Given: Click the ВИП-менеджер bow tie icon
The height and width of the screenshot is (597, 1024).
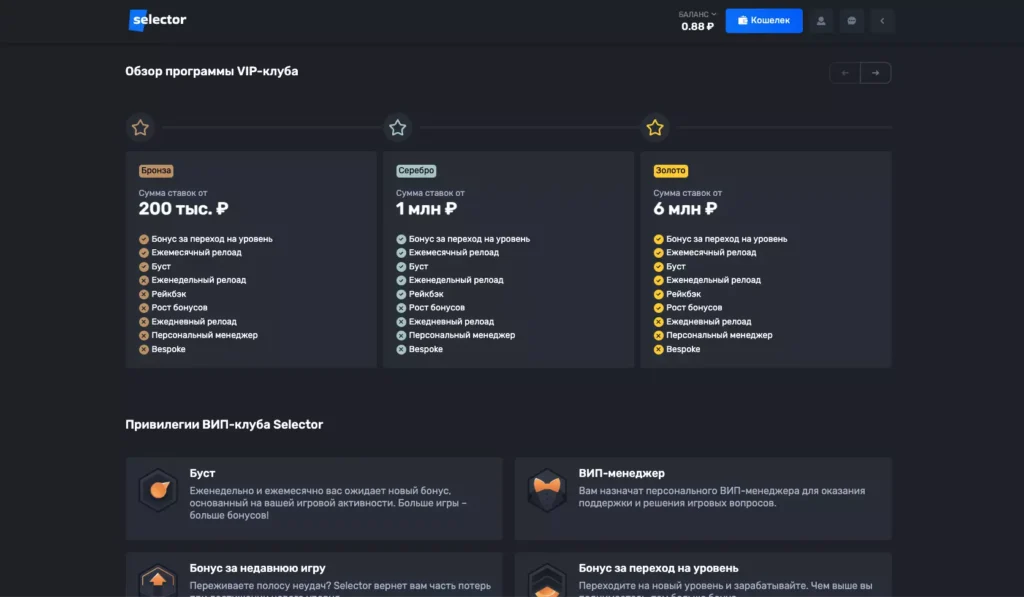Looking at the screenshot, I should click(546, 487).
